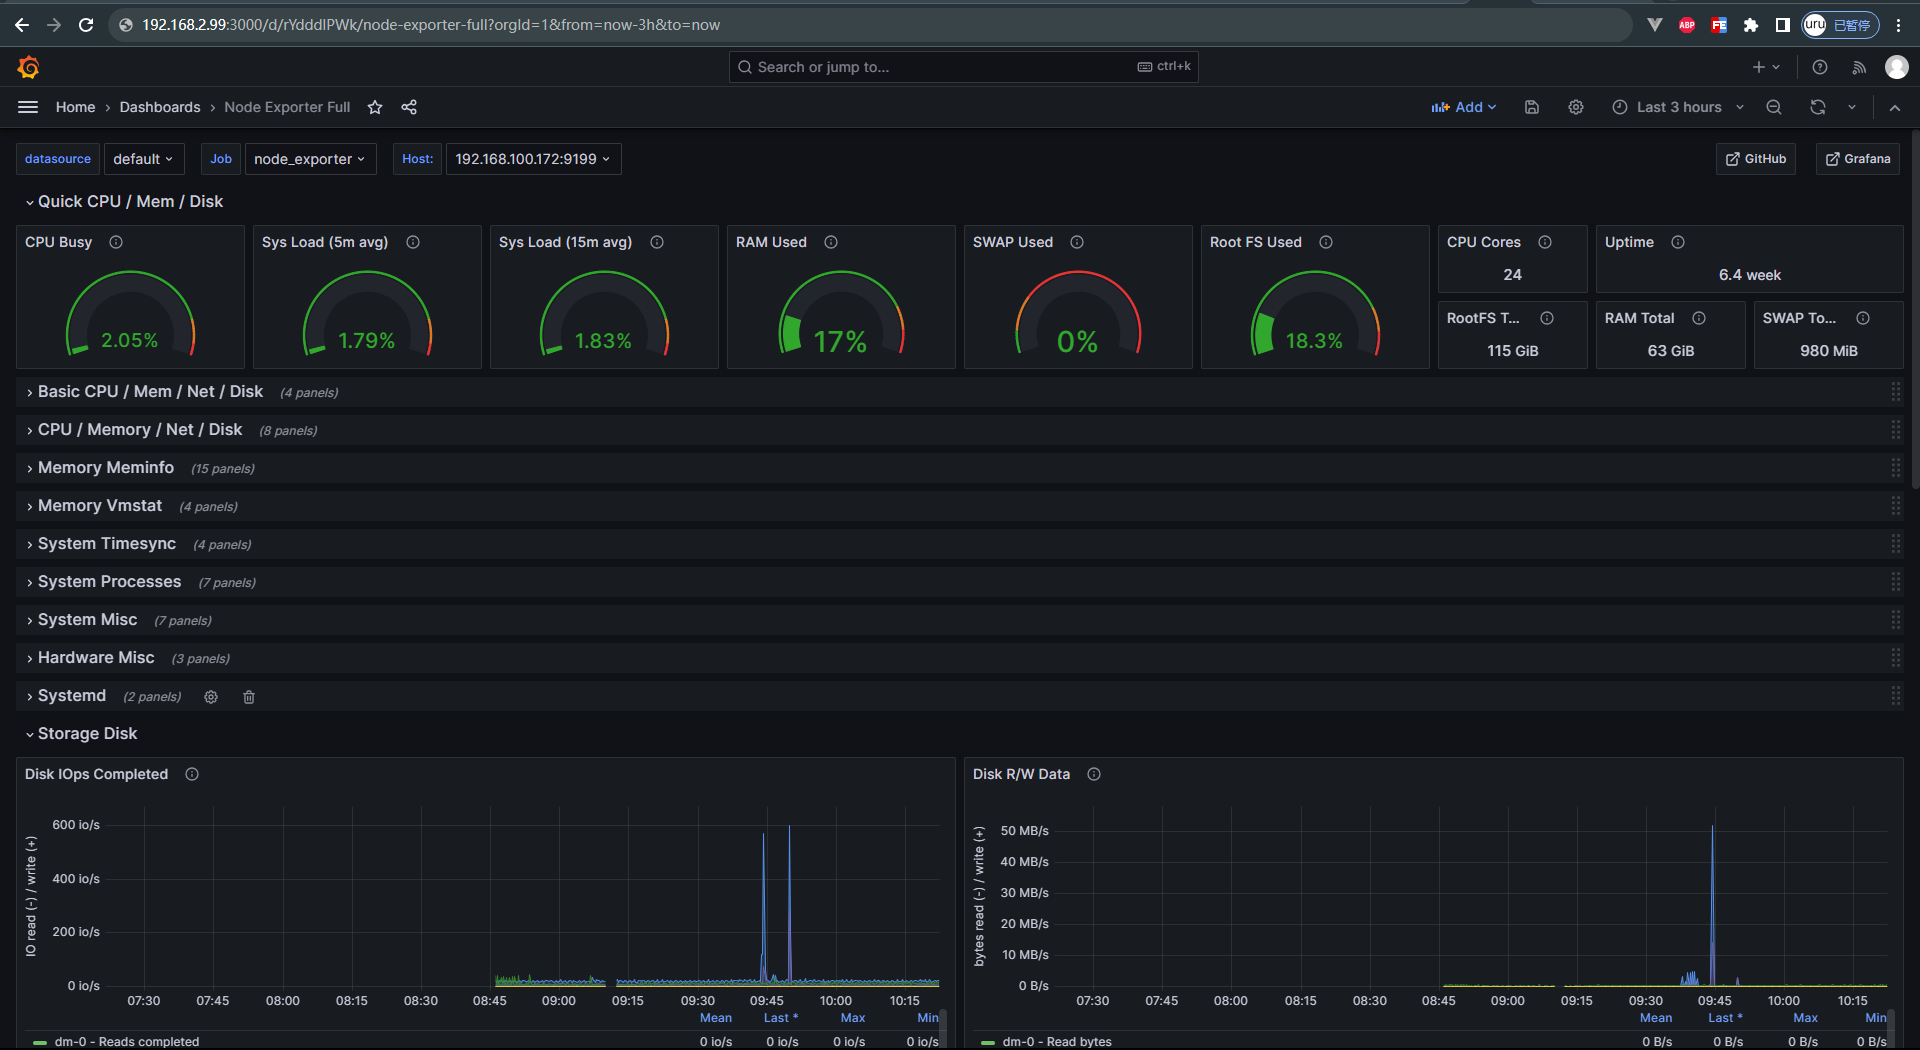Open the Grafana external link
The image size is (1920, 1050).
tap(1858, 159)
